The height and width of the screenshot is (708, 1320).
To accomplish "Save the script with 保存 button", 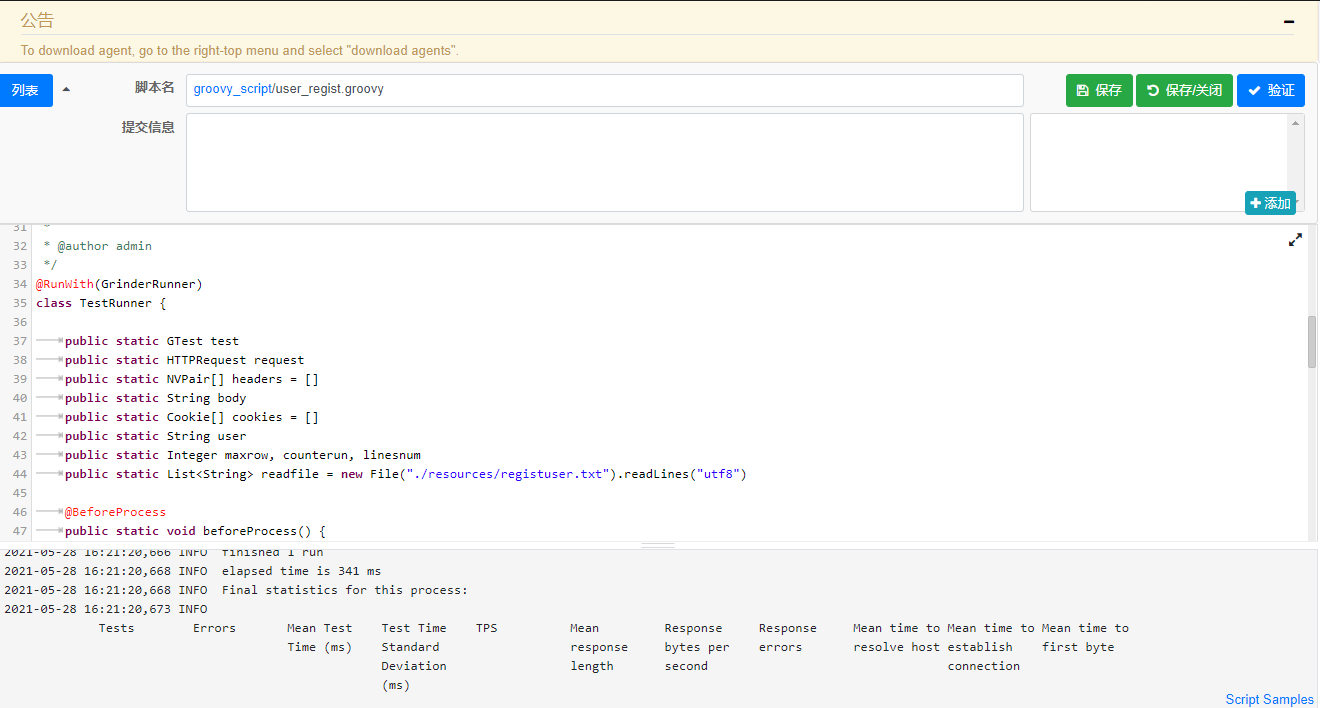I will 1098,90.
